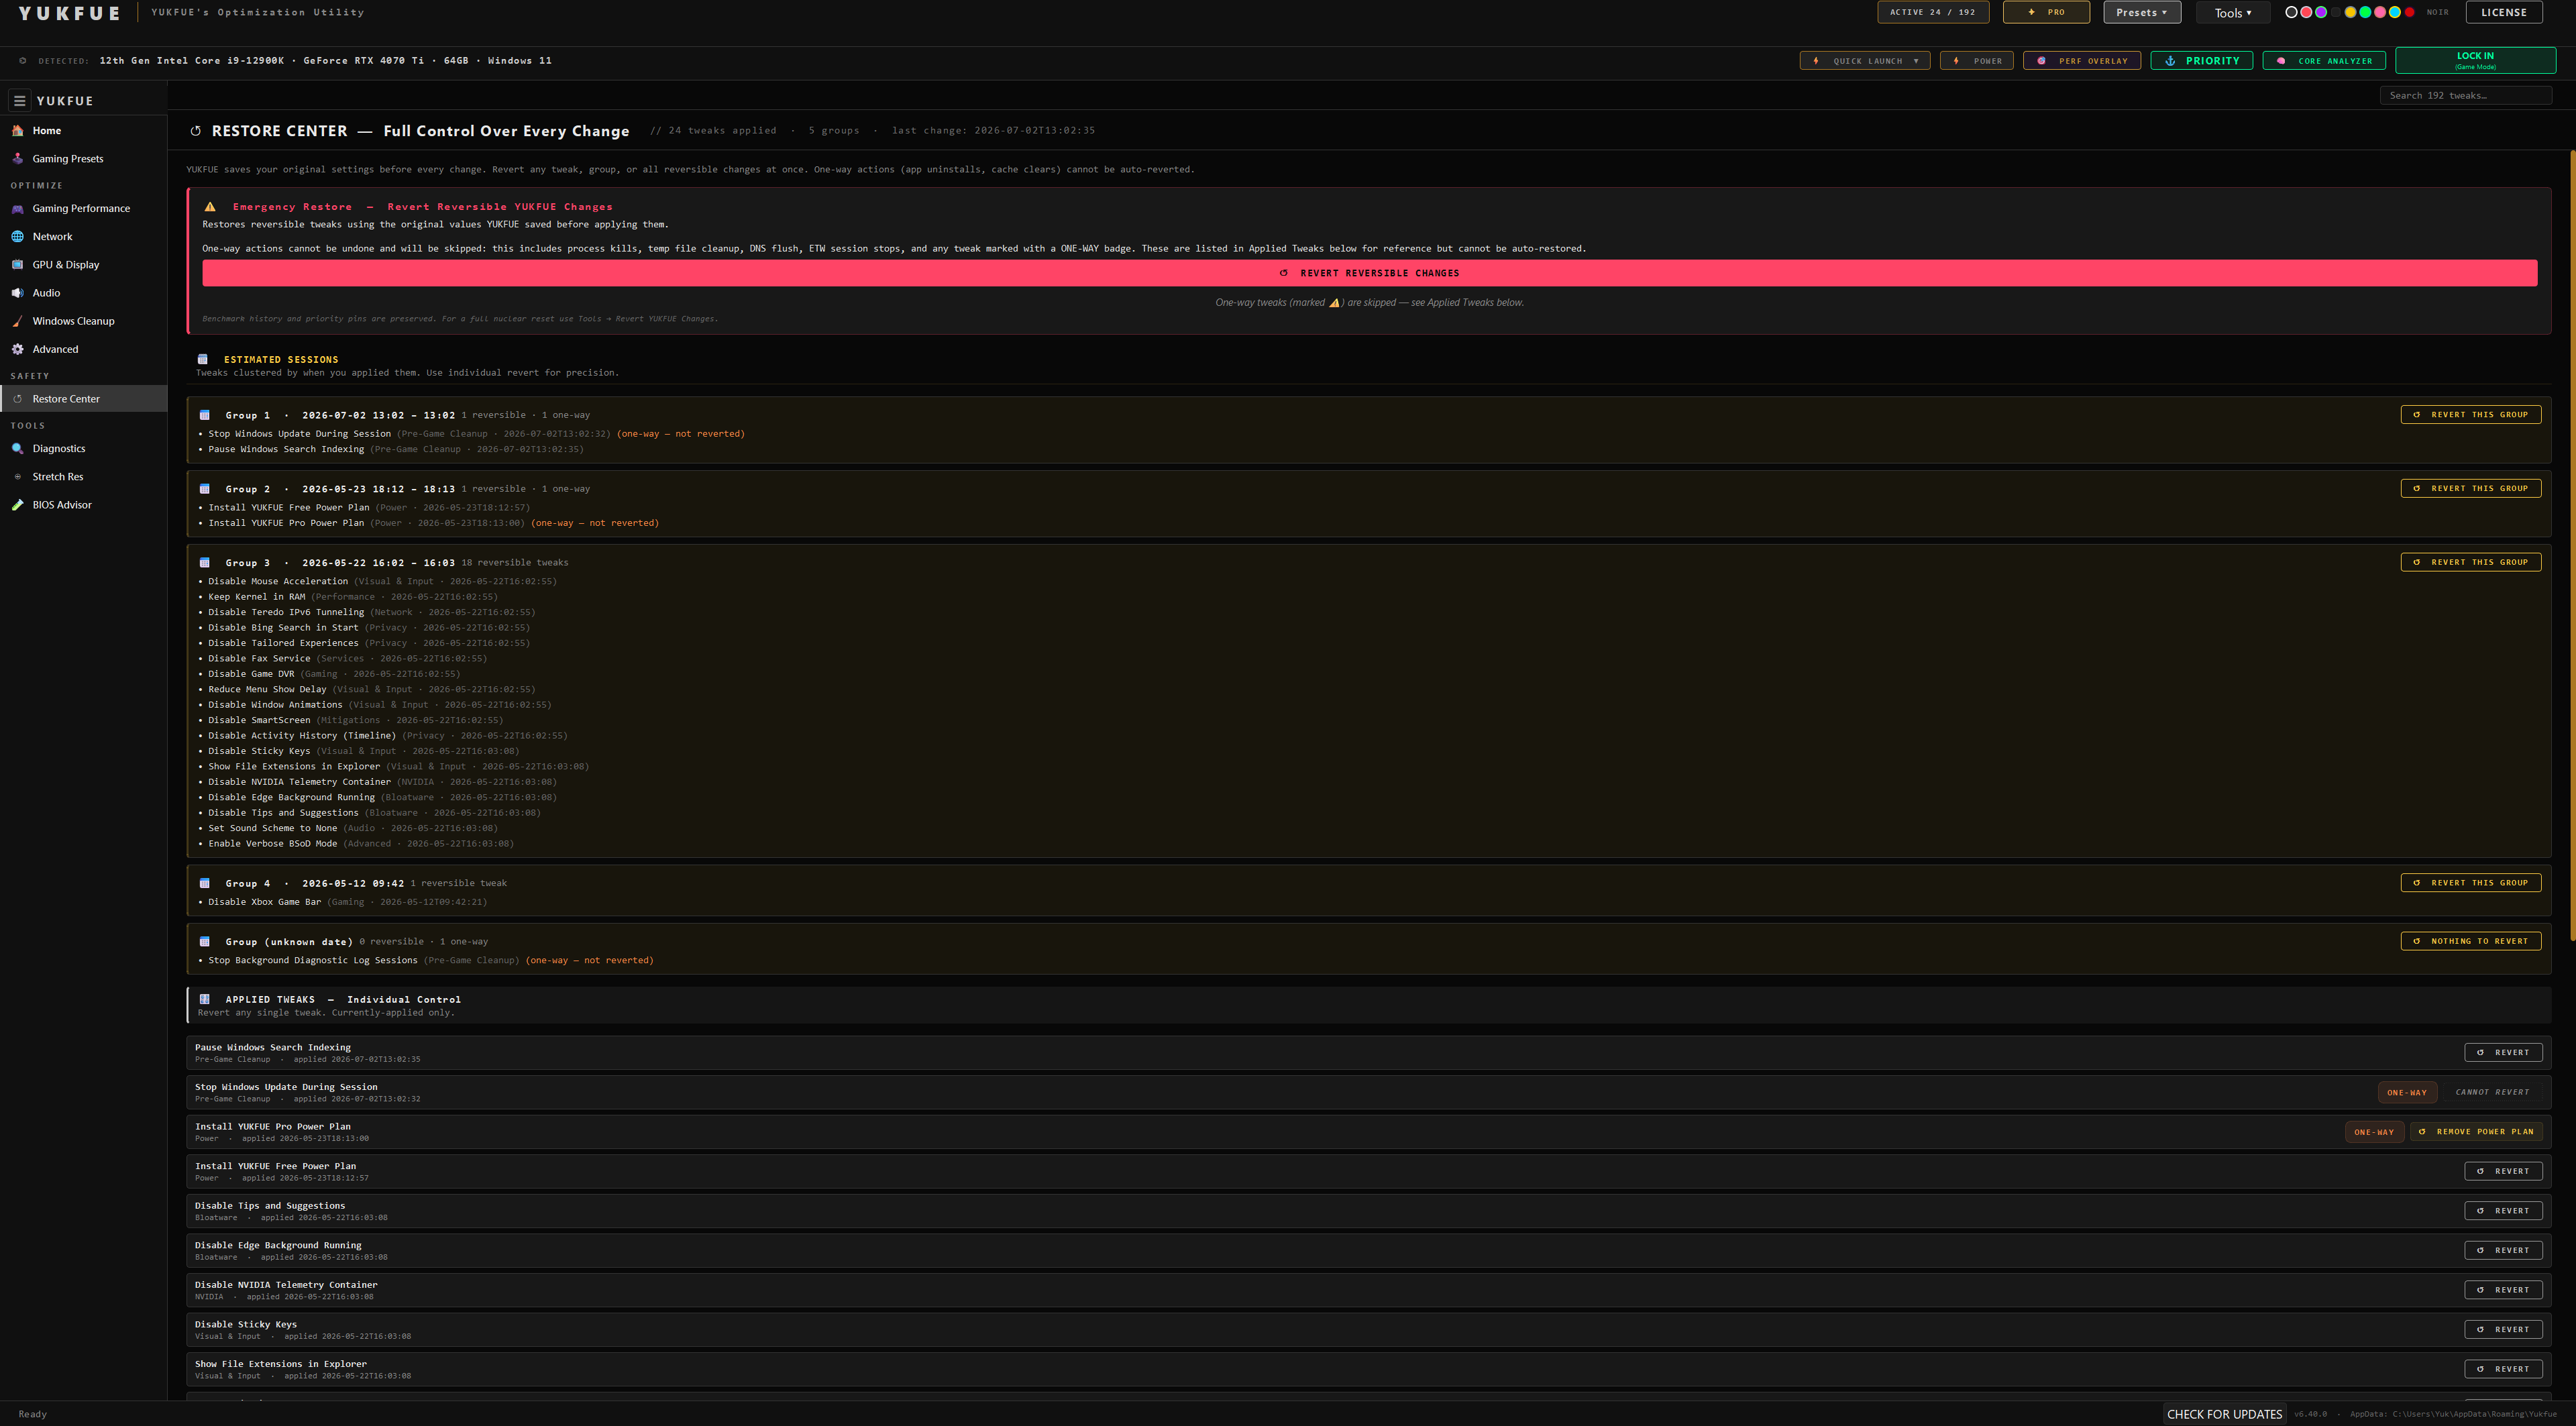
Task: Click the Emergency Restore warning triangle icon
Action: tap(210, 207)
